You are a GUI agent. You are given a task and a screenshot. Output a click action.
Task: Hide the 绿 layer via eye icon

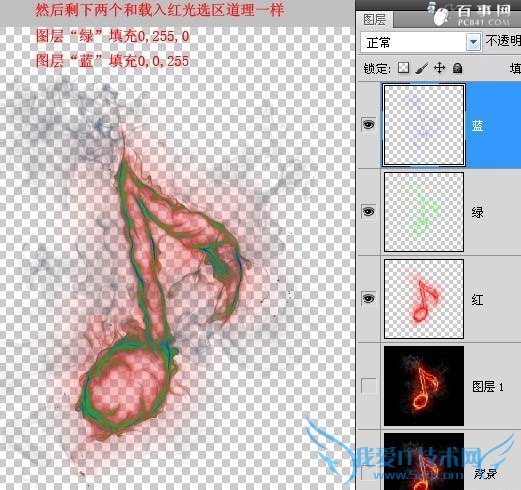368,212
